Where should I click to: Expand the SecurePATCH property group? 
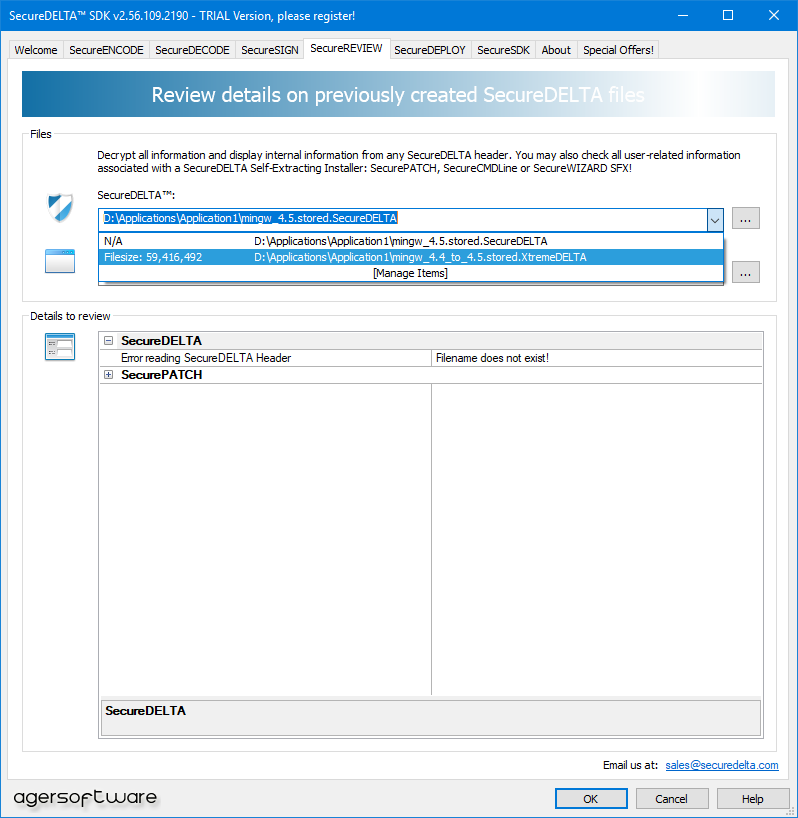click(108, 375)
